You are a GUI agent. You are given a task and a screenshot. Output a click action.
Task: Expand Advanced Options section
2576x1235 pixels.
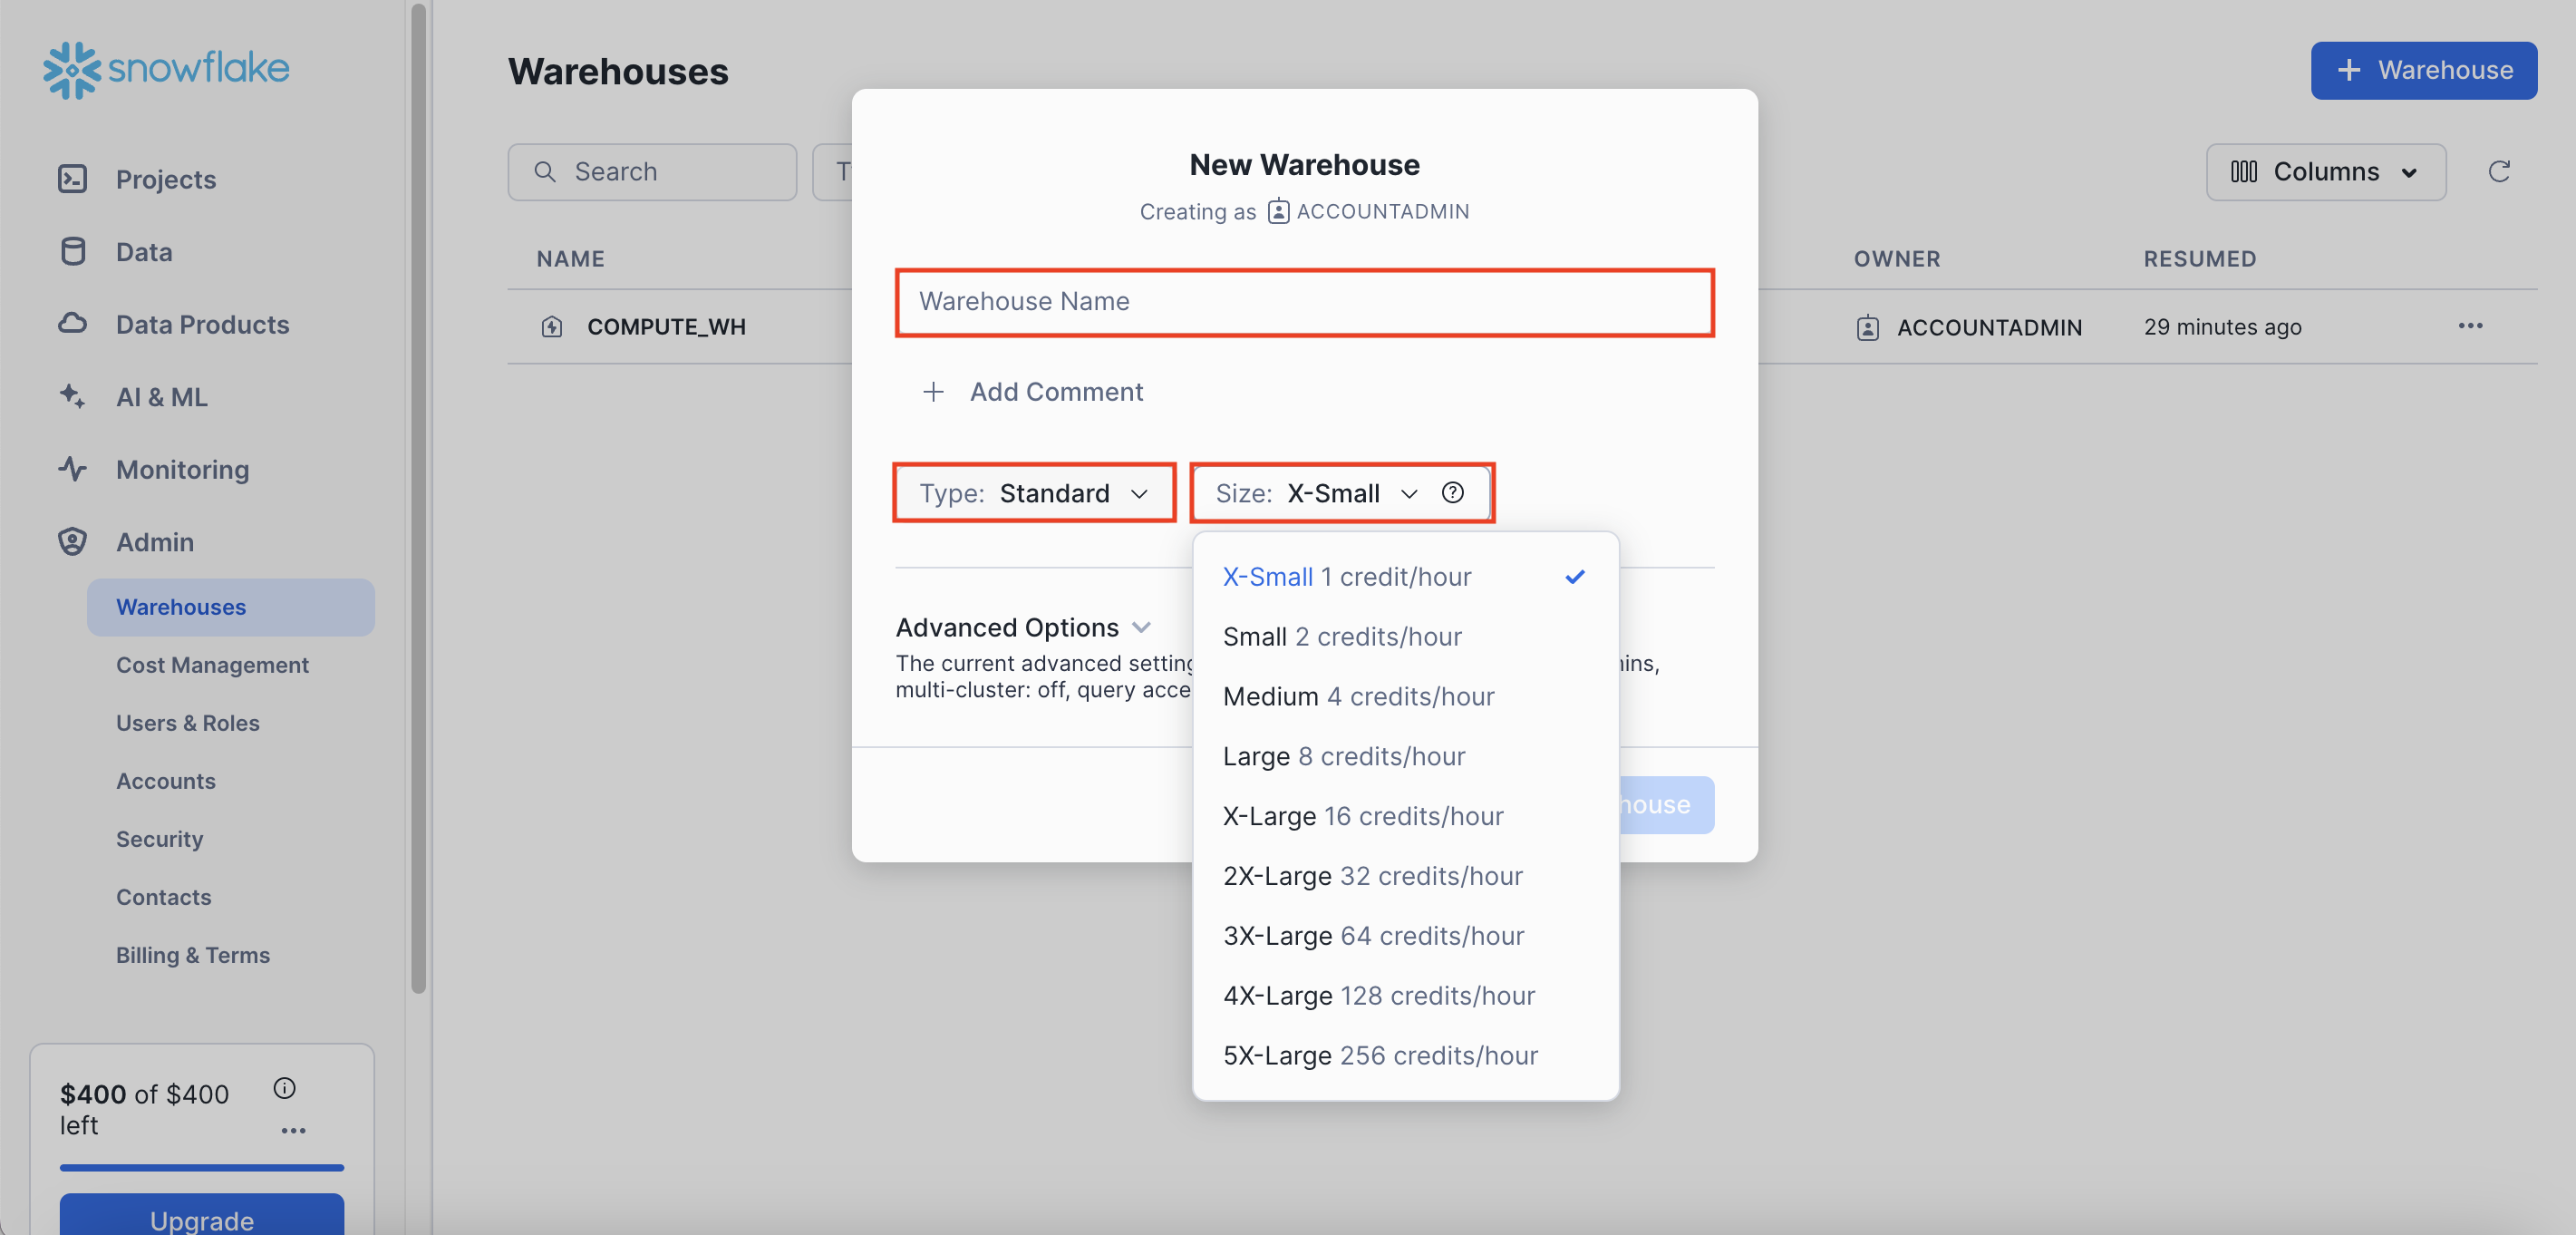click(1023, 627)
